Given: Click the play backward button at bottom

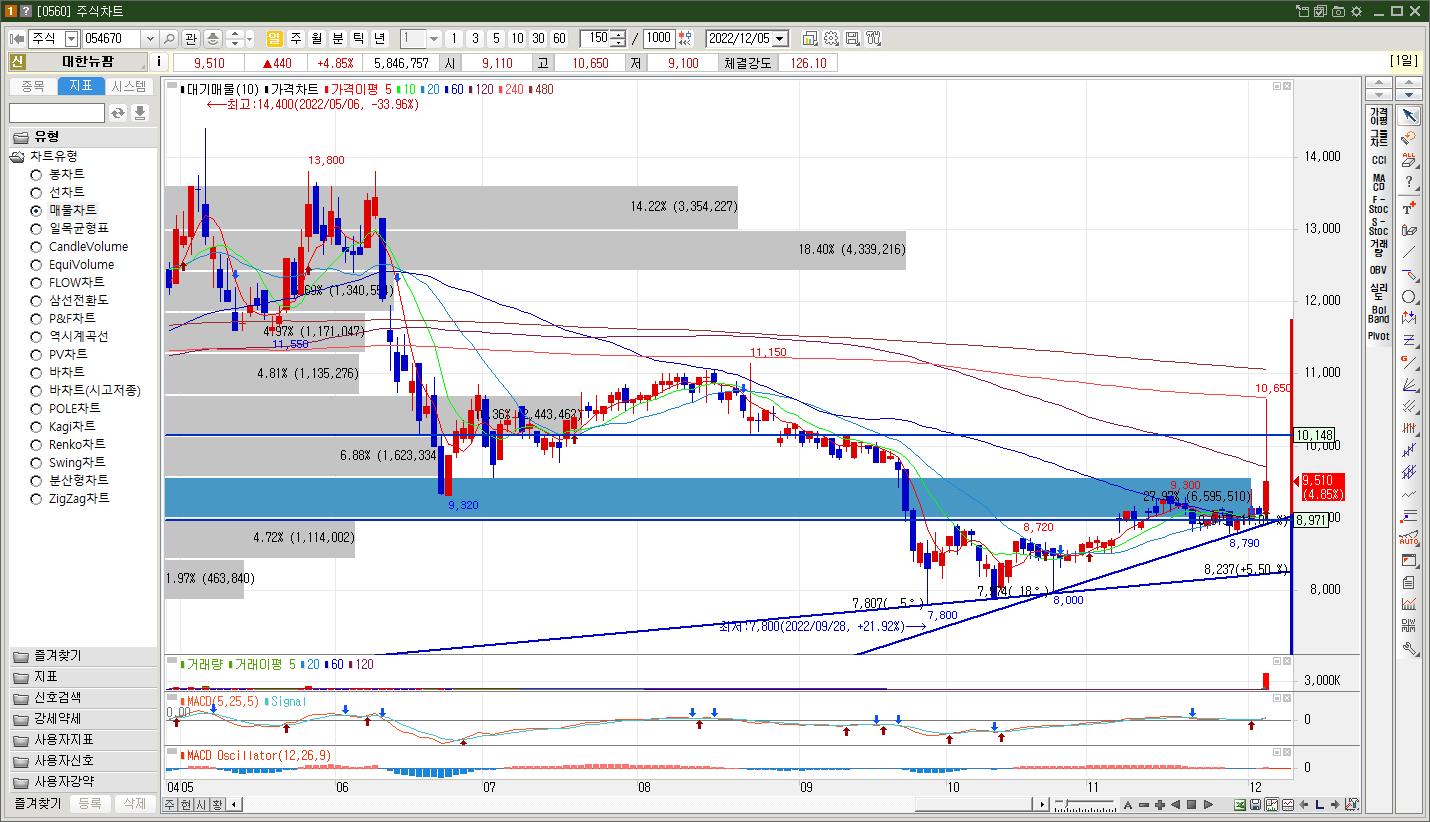Looking at the screenshot, I should pos(1176,804).
